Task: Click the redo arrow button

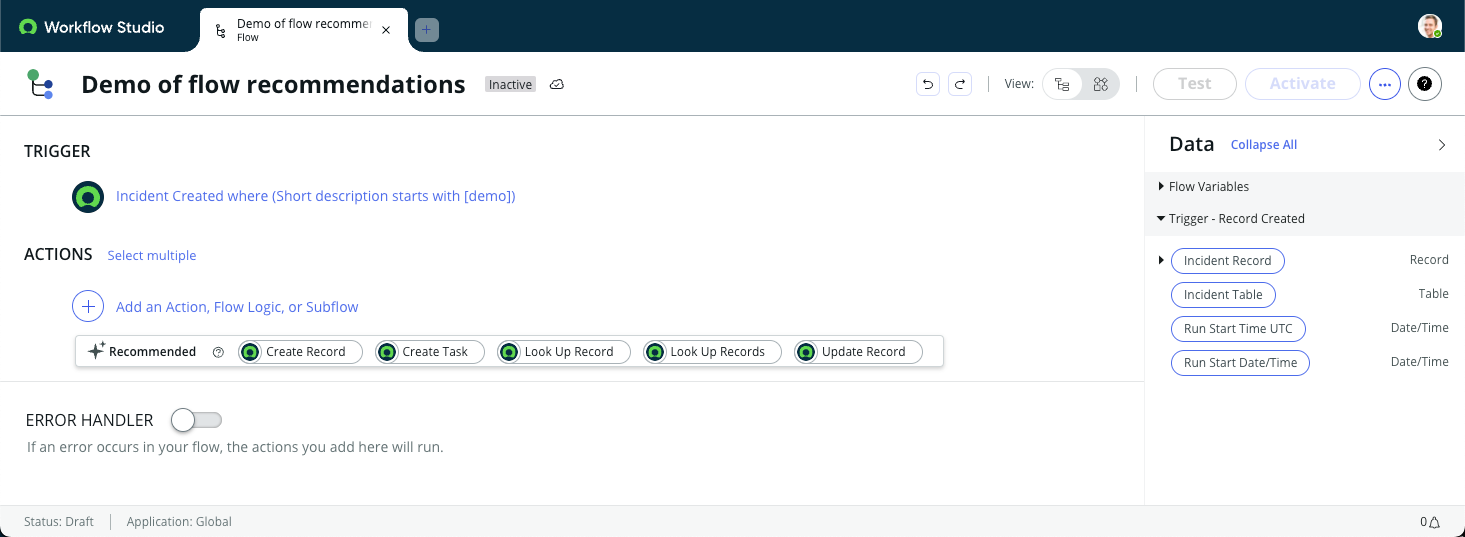Action: (960, 84)
